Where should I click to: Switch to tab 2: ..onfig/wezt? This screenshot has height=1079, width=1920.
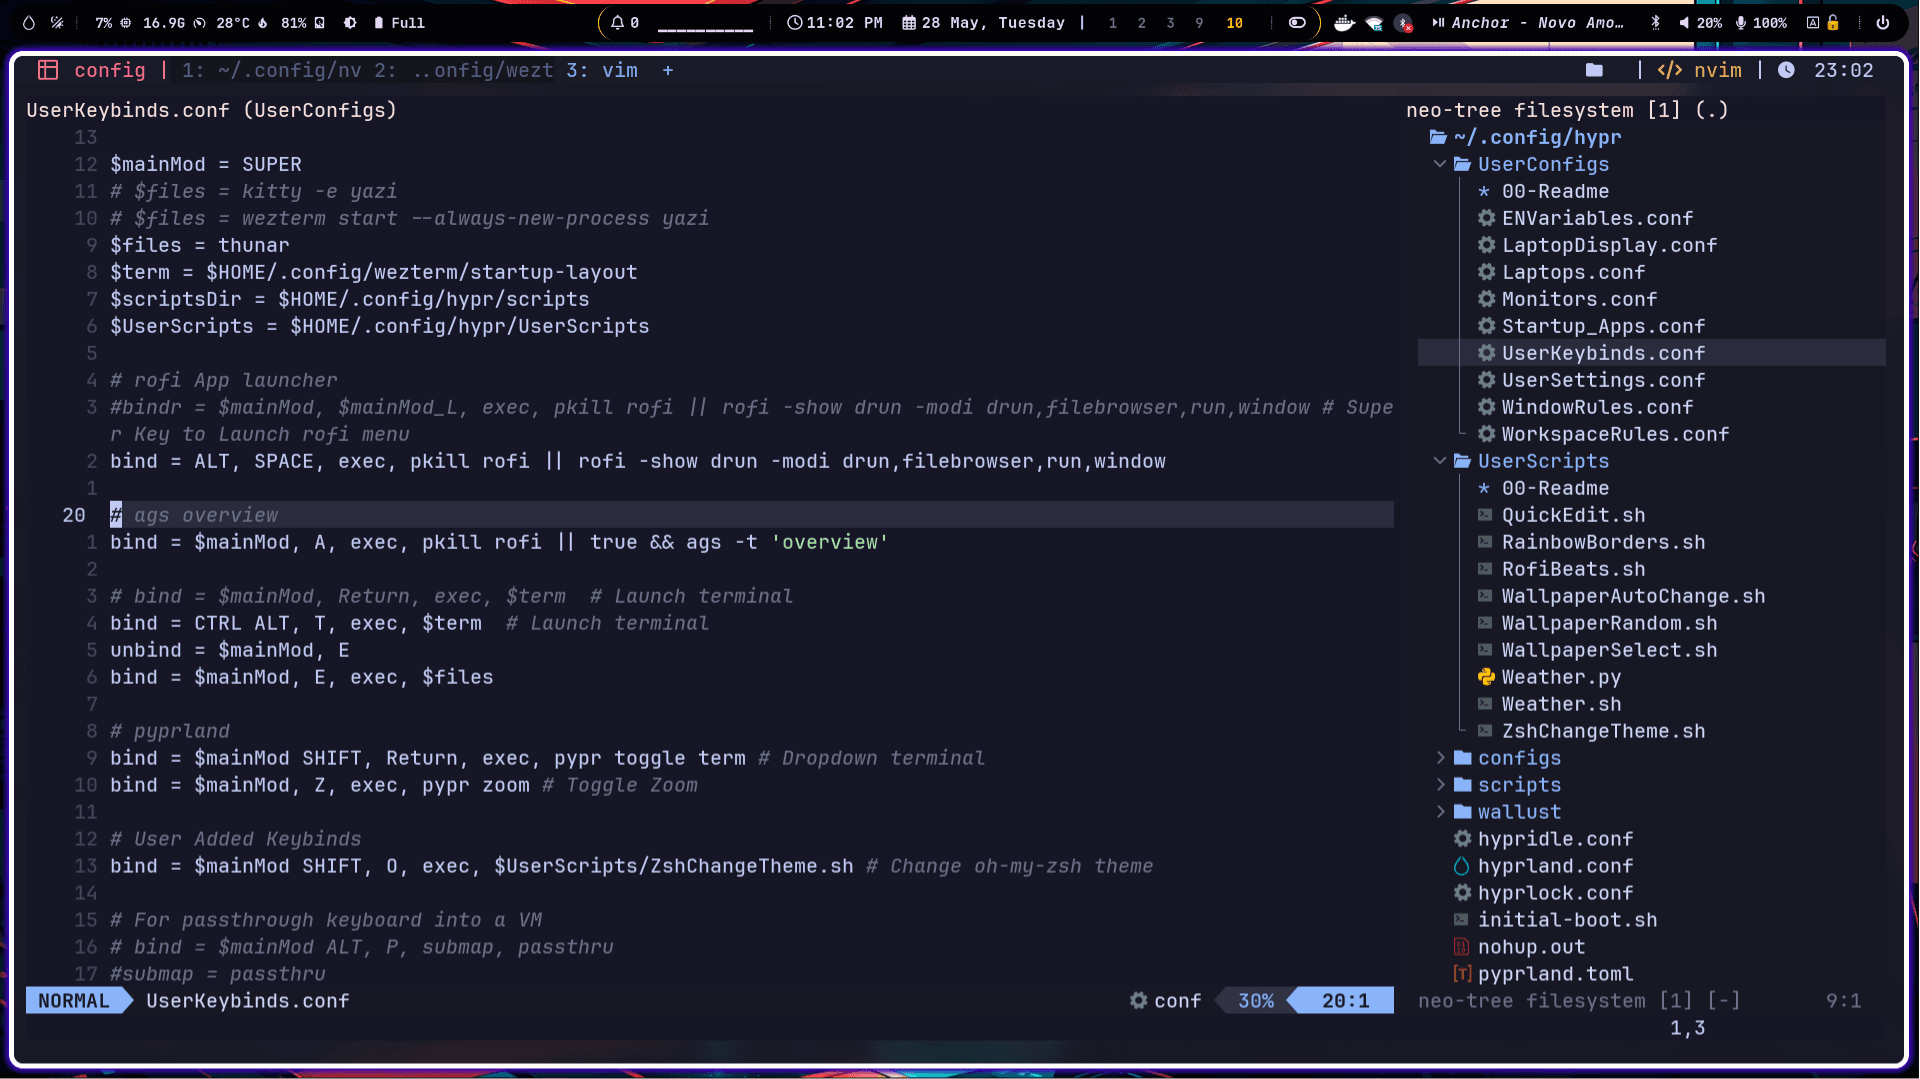click(464, 70)
